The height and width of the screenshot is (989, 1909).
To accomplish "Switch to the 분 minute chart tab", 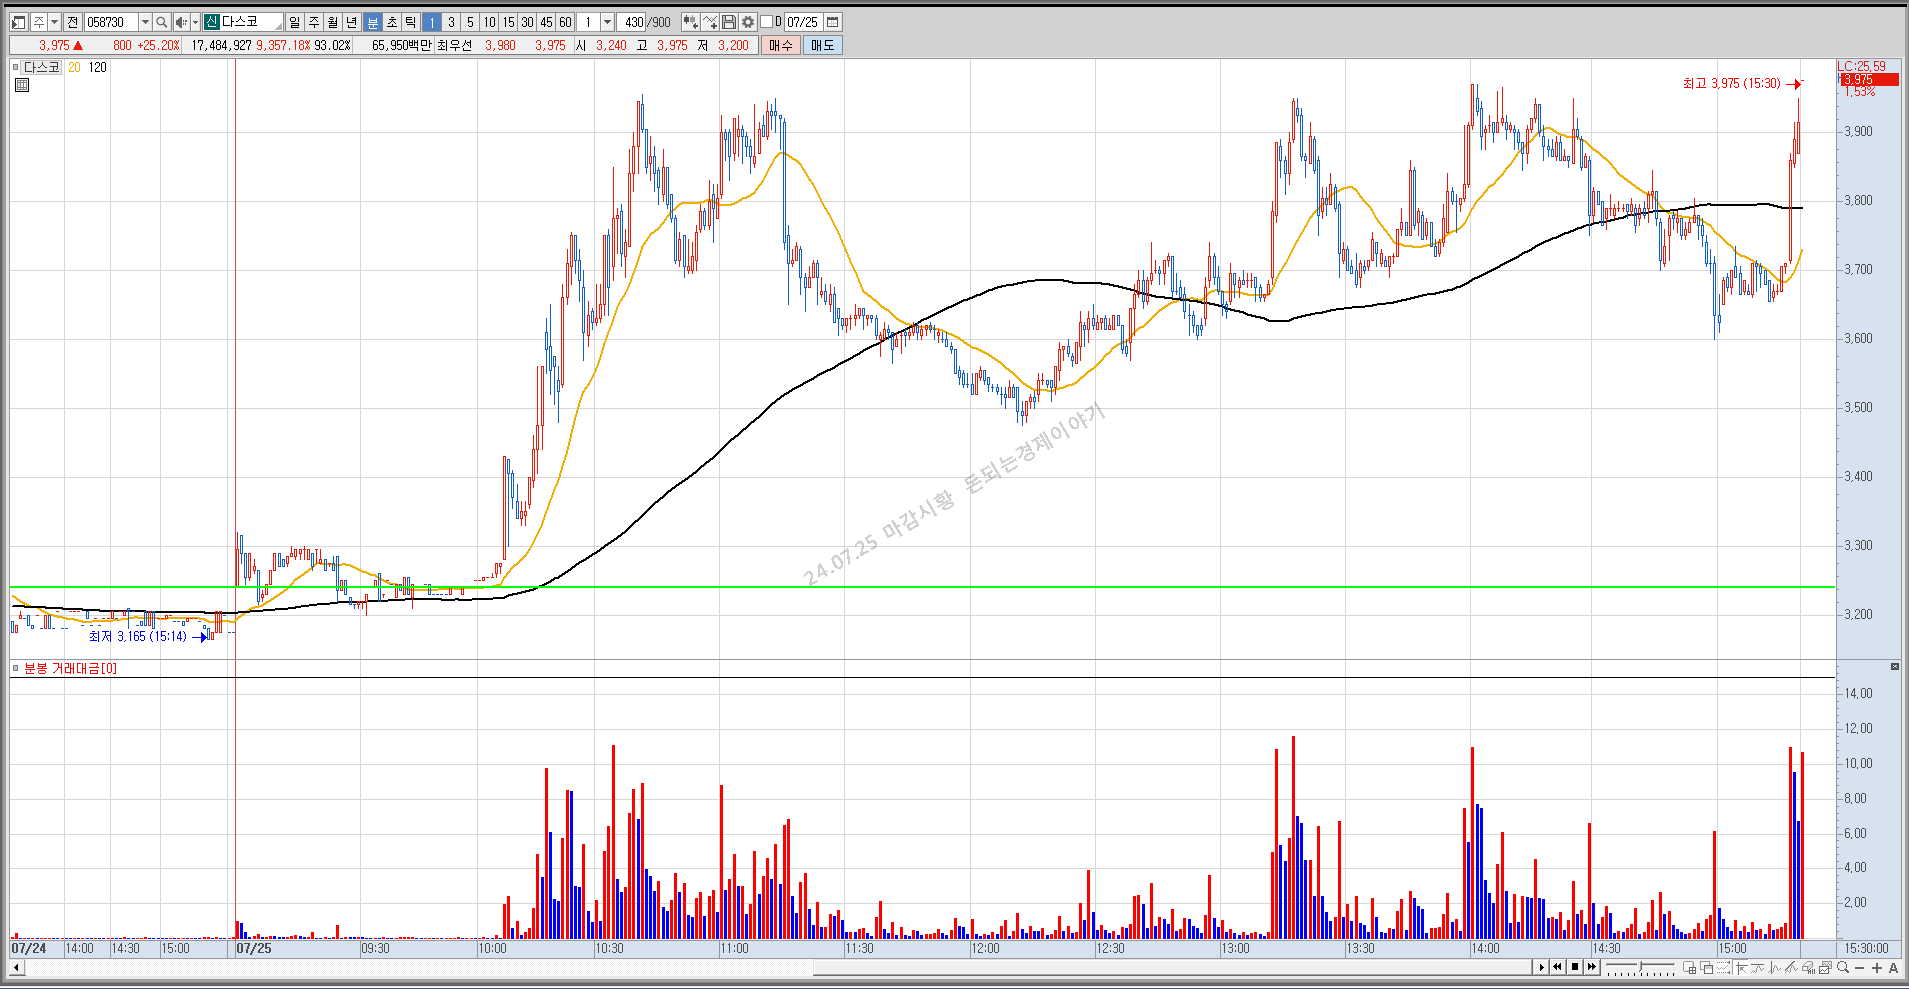I will 372,22.
